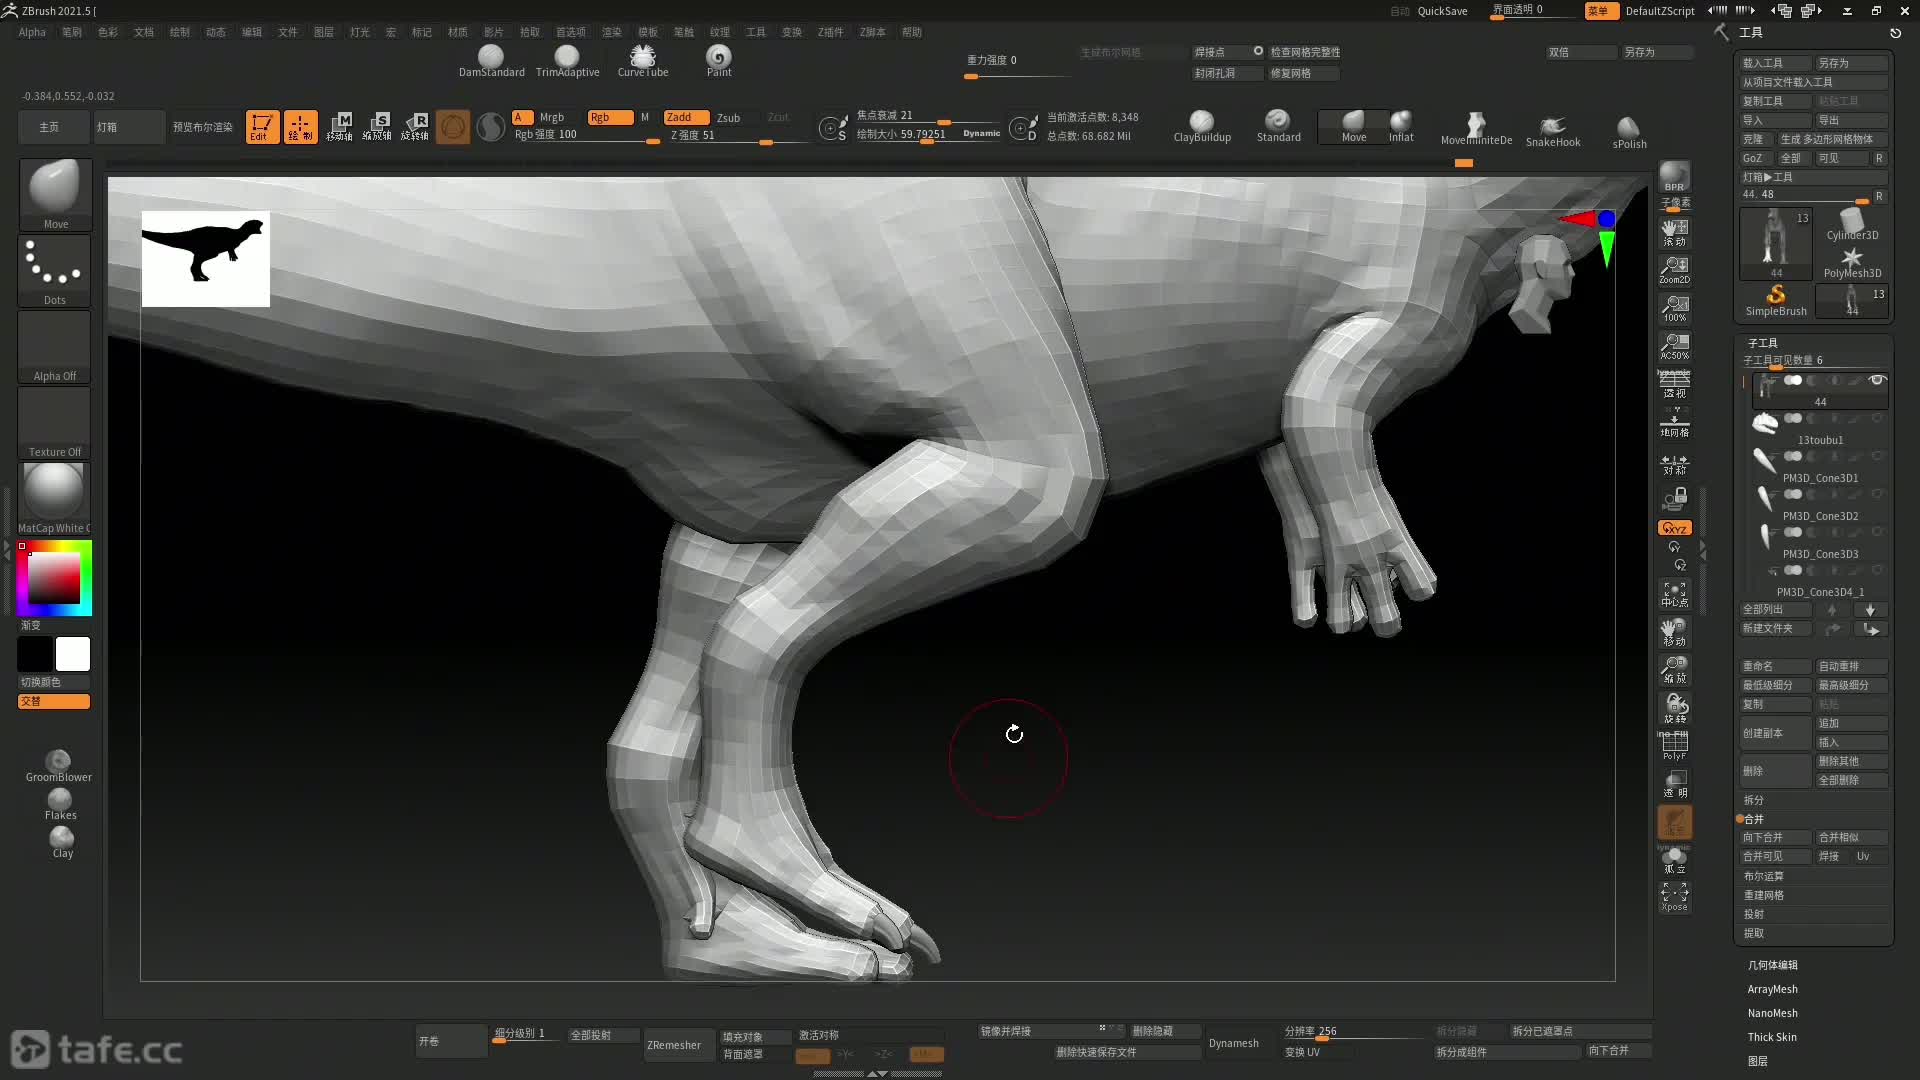This screenshot has height=1080, width=1920.
Task: Toggle the Zadd mode
Action: pos(687,117)
